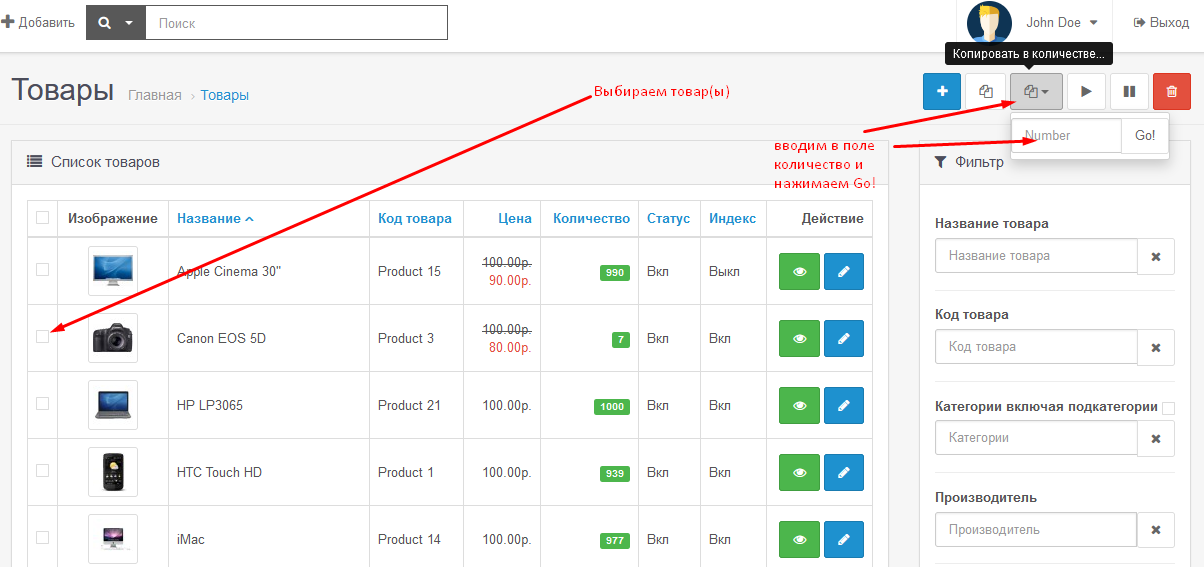This screenshot has height=567, width=1204.
Task: Click the red trash delete button
Action: pyautogui.click(x=1172, y=92)
